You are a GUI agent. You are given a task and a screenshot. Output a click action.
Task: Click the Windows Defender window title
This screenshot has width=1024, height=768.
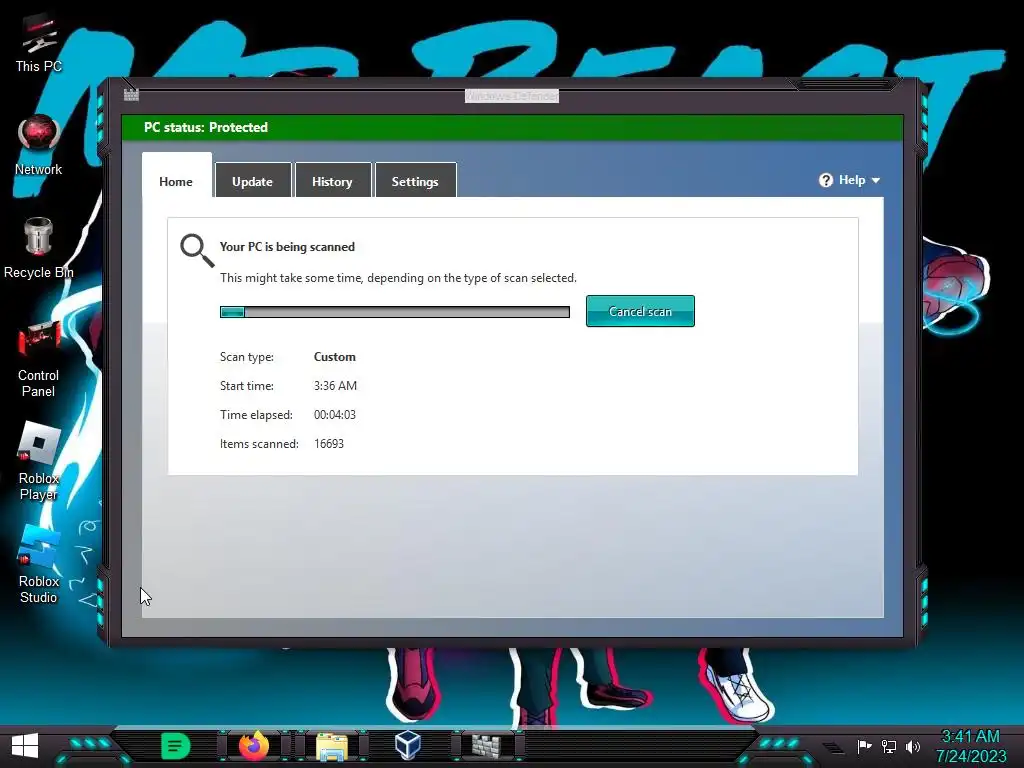point(512,96)
